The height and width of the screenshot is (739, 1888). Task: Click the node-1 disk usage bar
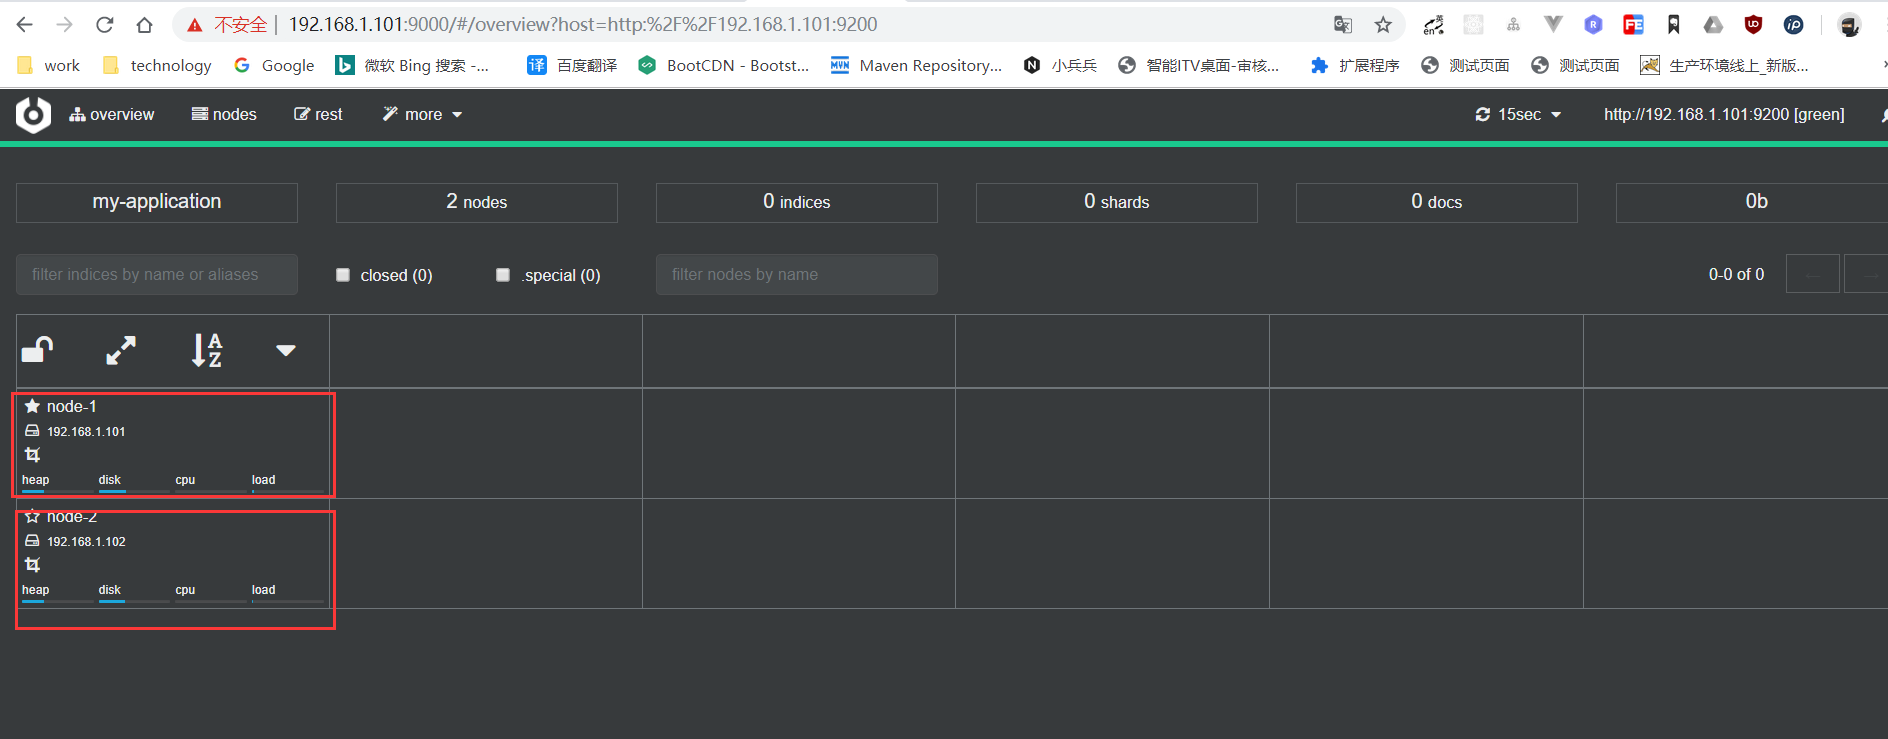point(134,491)
